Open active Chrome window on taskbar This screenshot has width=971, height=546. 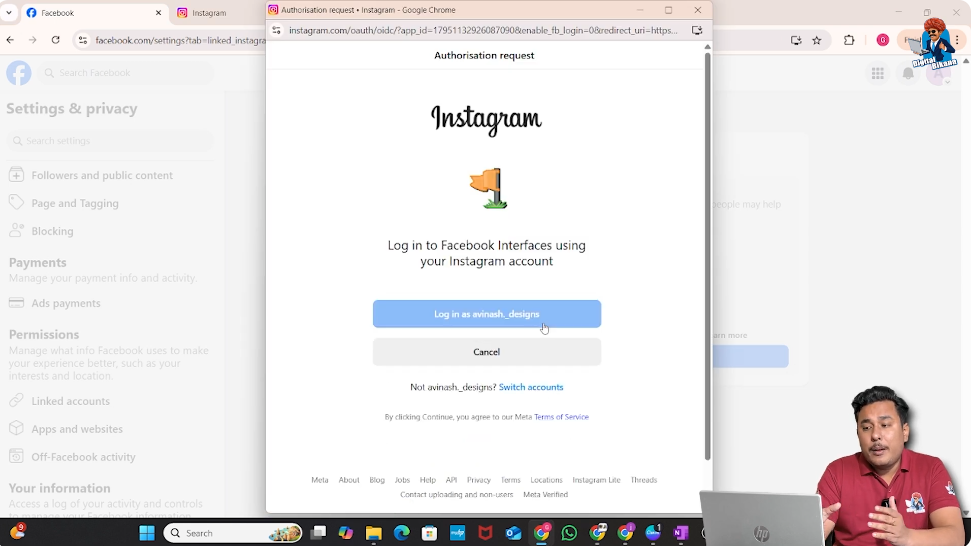coord(542,533)
